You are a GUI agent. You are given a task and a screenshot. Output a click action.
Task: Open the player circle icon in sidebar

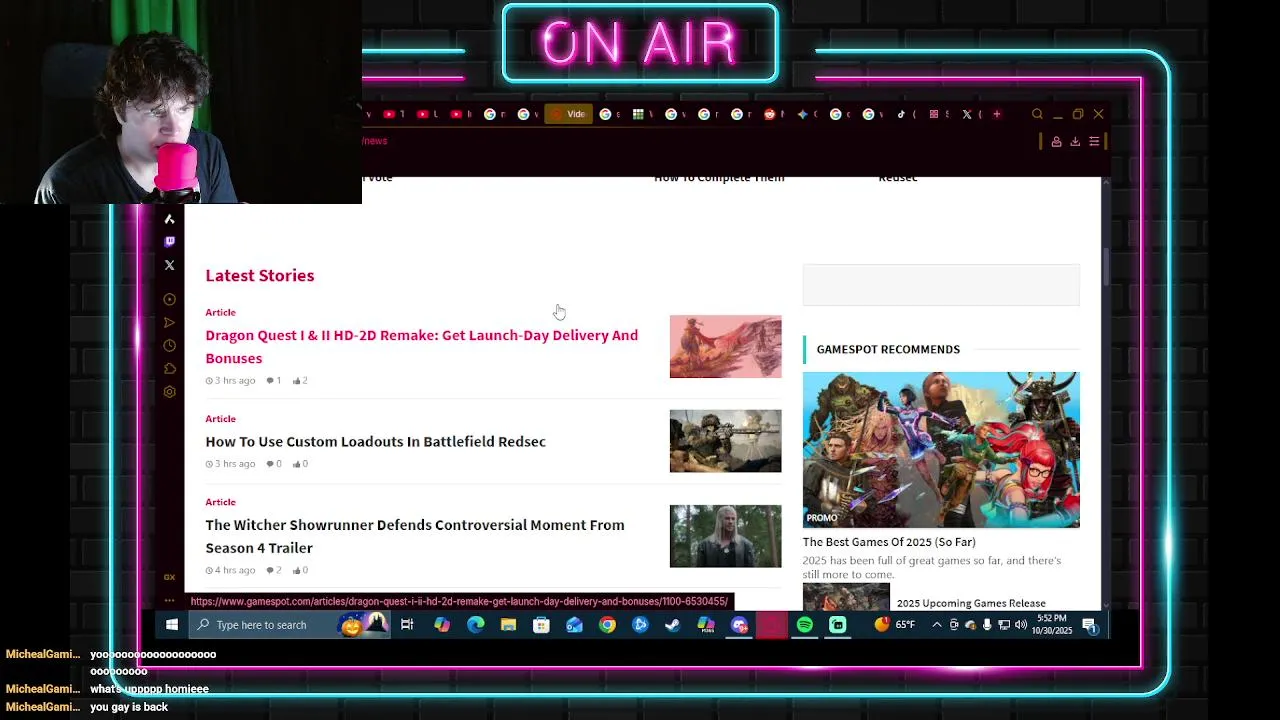(169, 299)
